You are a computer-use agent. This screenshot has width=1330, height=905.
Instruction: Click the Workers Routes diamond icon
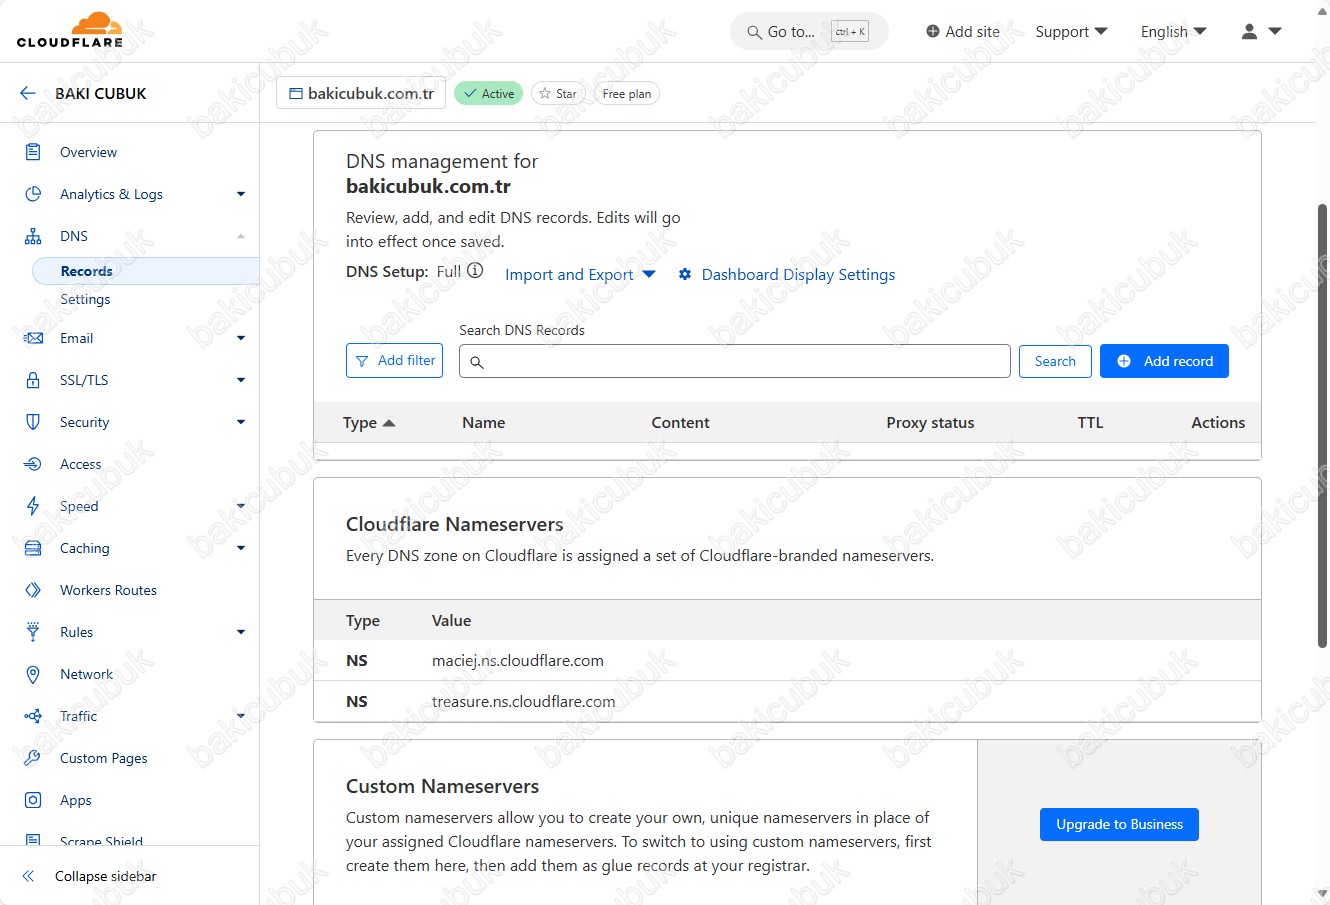tap(33, 590)
